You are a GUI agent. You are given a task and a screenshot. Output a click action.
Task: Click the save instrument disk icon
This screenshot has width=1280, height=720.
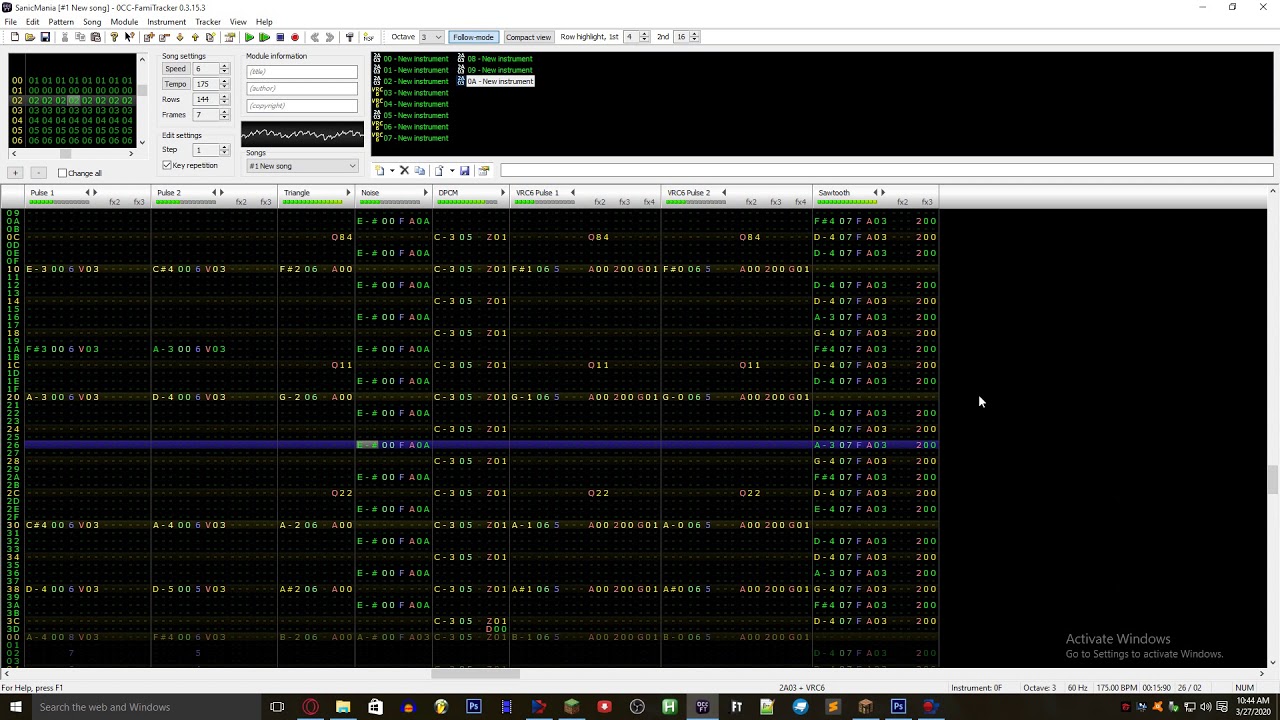pos(464,171)
